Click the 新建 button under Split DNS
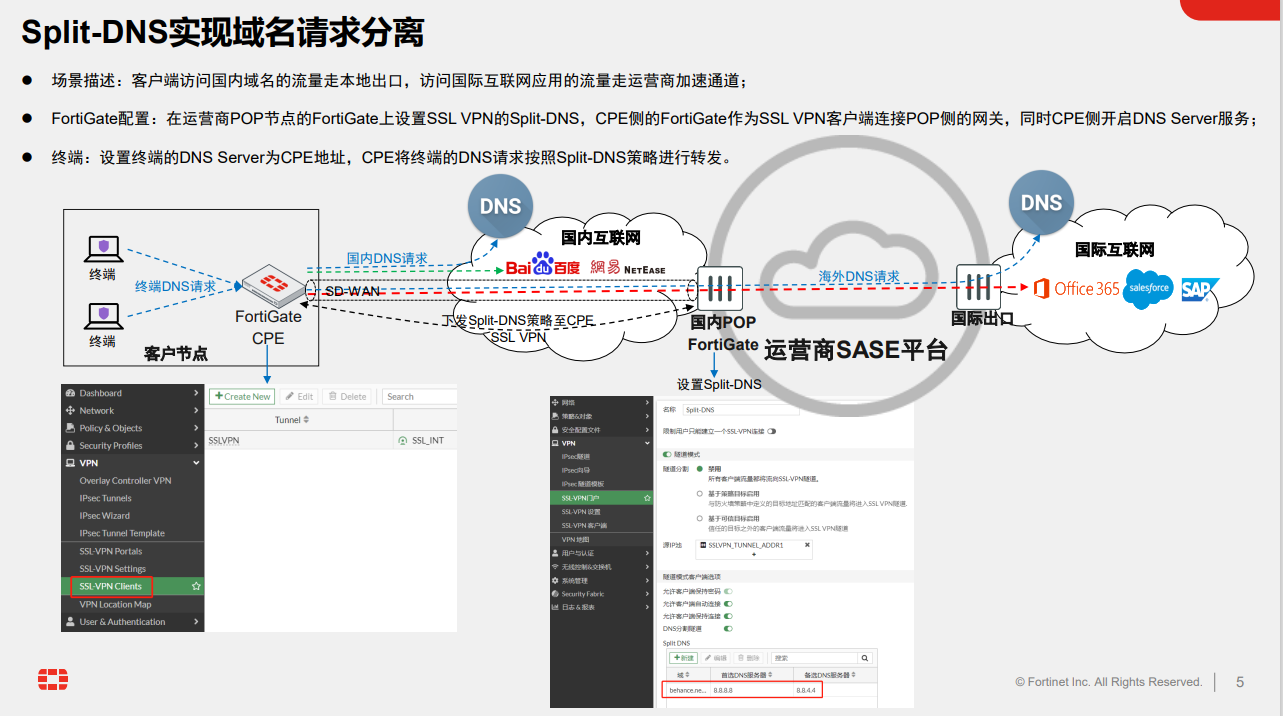 (x=684, y=658)
